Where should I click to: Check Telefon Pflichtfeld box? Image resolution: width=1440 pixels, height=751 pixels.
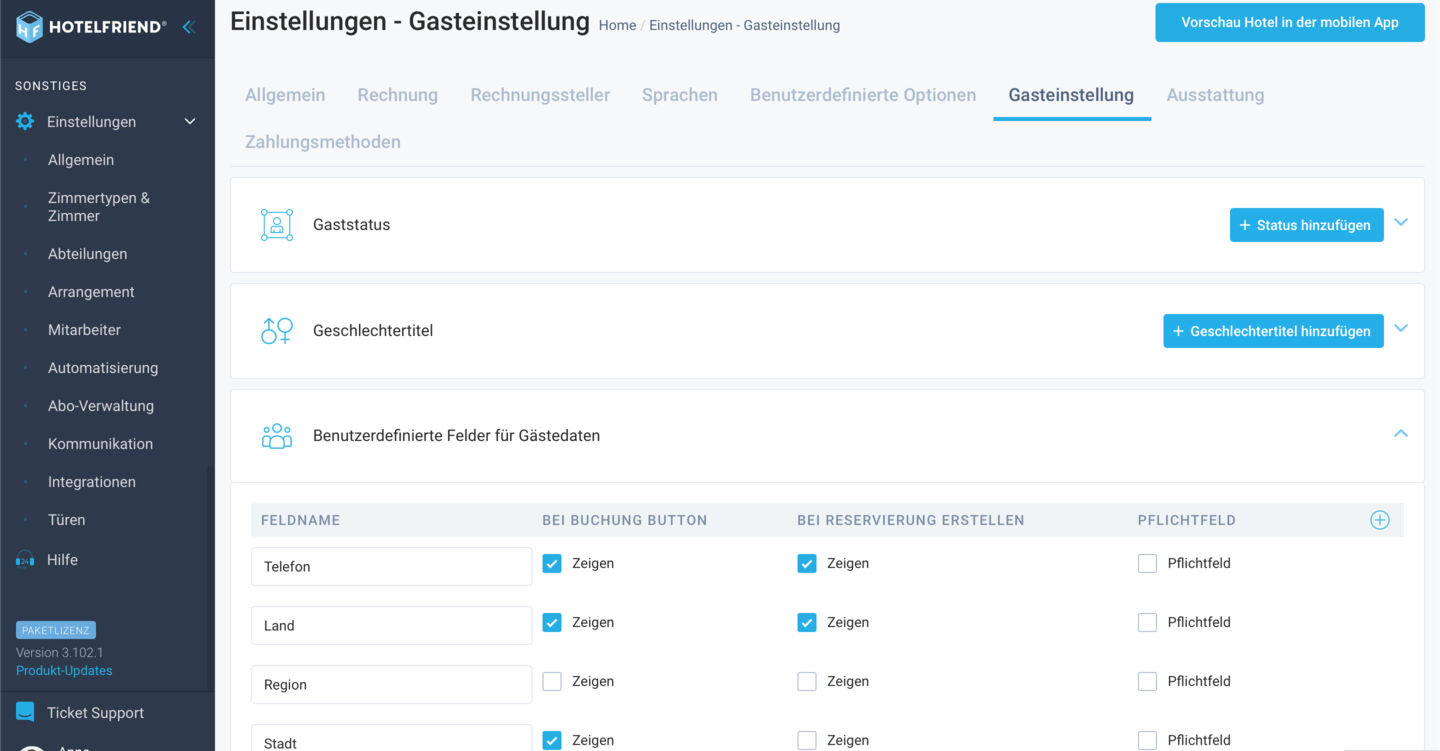[x=1148, y=563]
